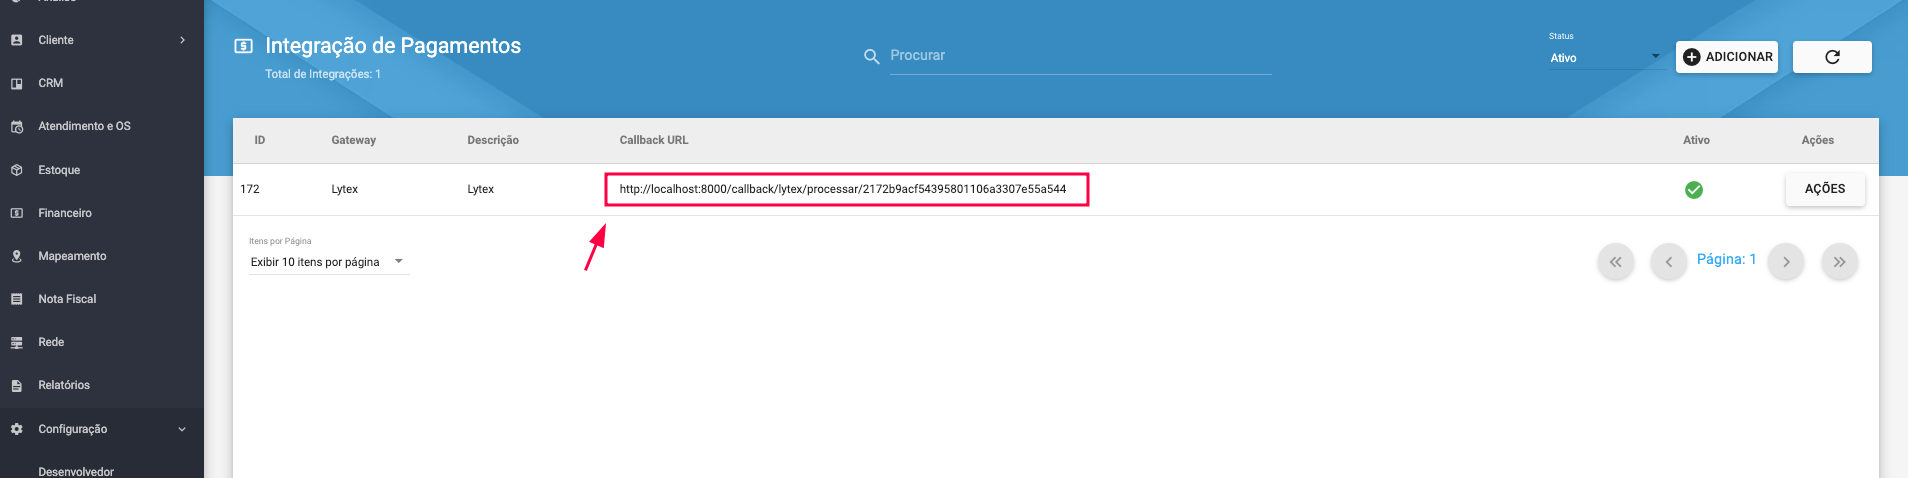The height and width of the screenshot is (478, 1908).
Task: Open AÇÕES for Lytex row
Action: click(x=1825, y=189)
